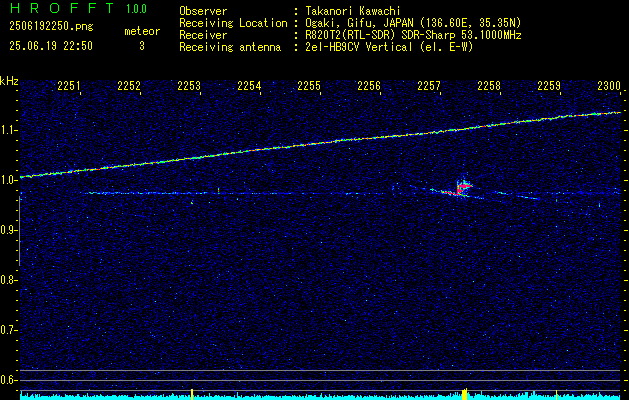Click the cyan signal level strip at bottom
This screenshot has width=629, height=400.
[x=321, y=397]
